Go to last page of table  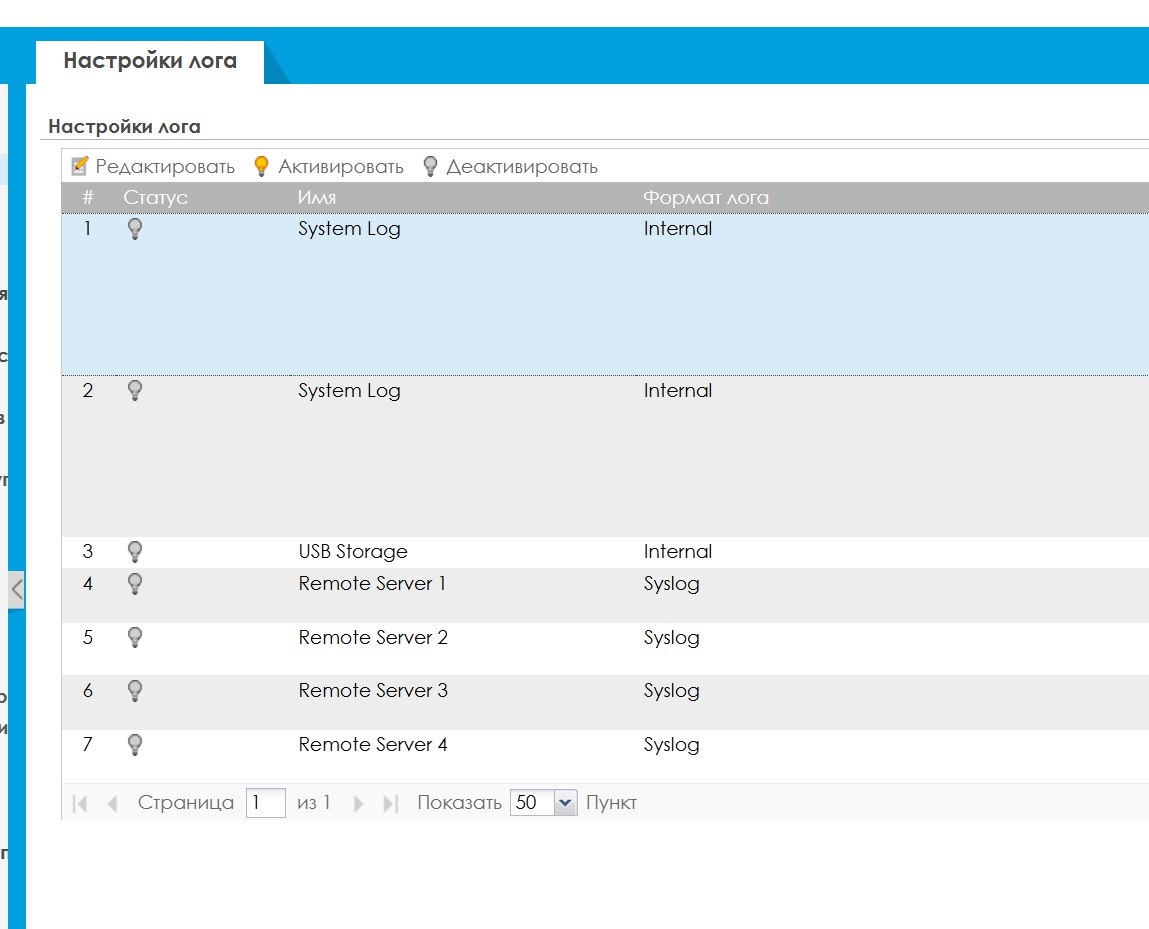point(391,804)
